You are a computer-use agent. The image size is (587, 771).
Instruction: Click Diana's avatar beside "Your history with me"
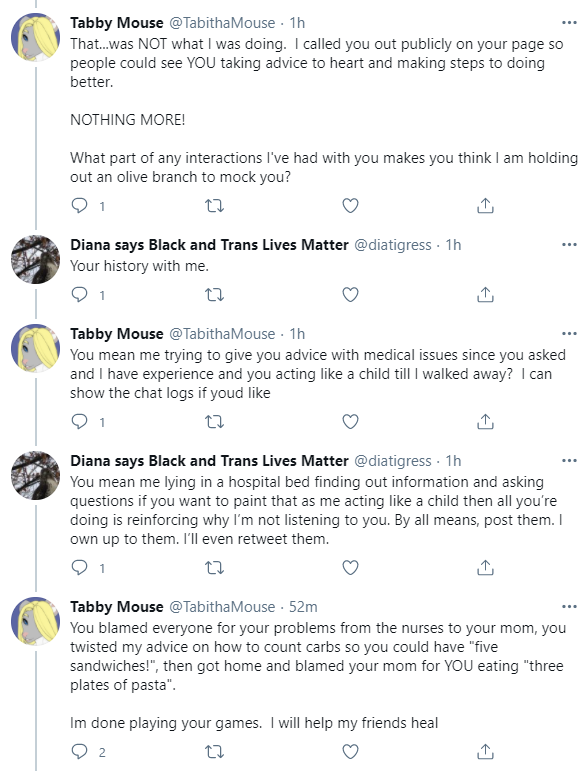(35, 259)
